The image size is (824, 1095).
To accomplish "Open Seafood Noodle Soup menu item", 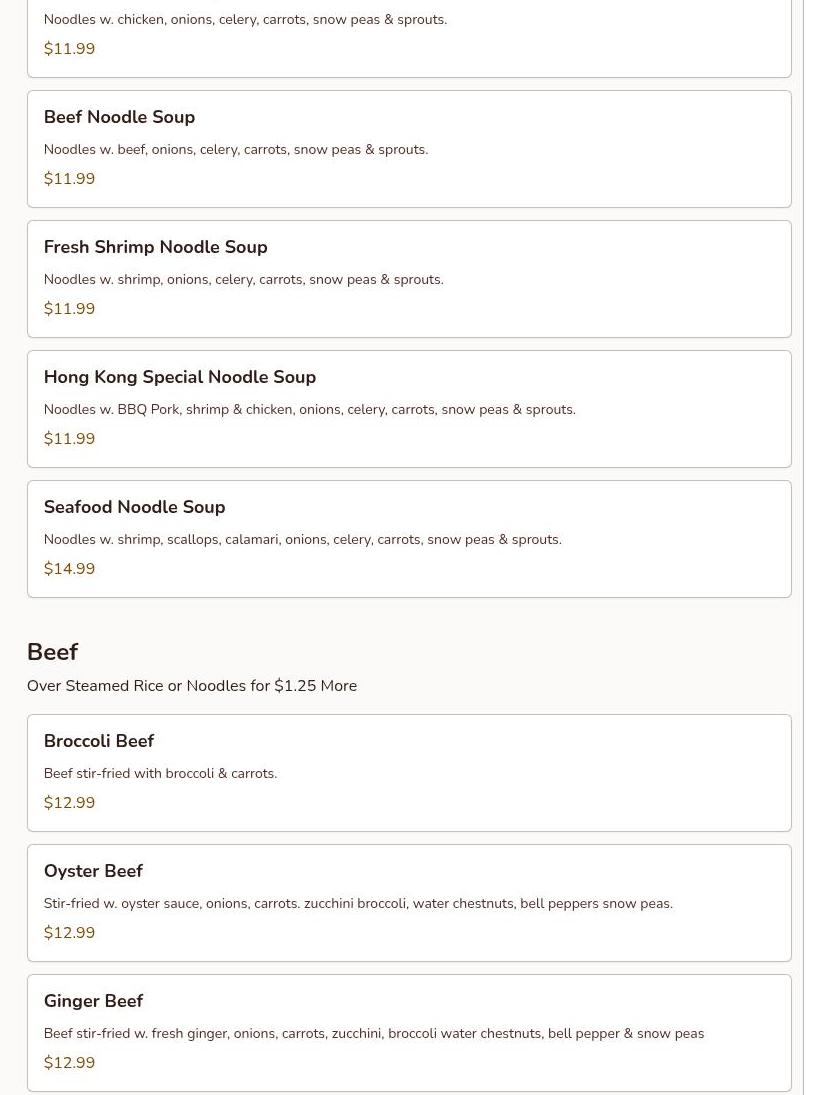I will [134, 507].
